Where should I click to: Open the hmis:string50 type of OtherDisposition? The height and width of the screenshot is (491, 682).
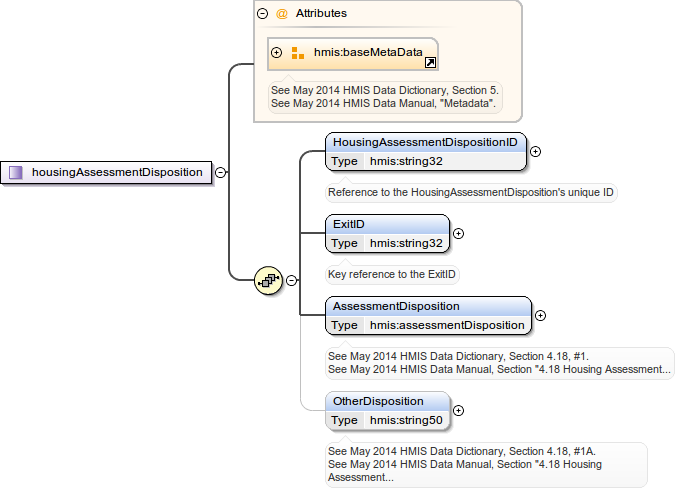pyautogui.click(x=406, y=420)
